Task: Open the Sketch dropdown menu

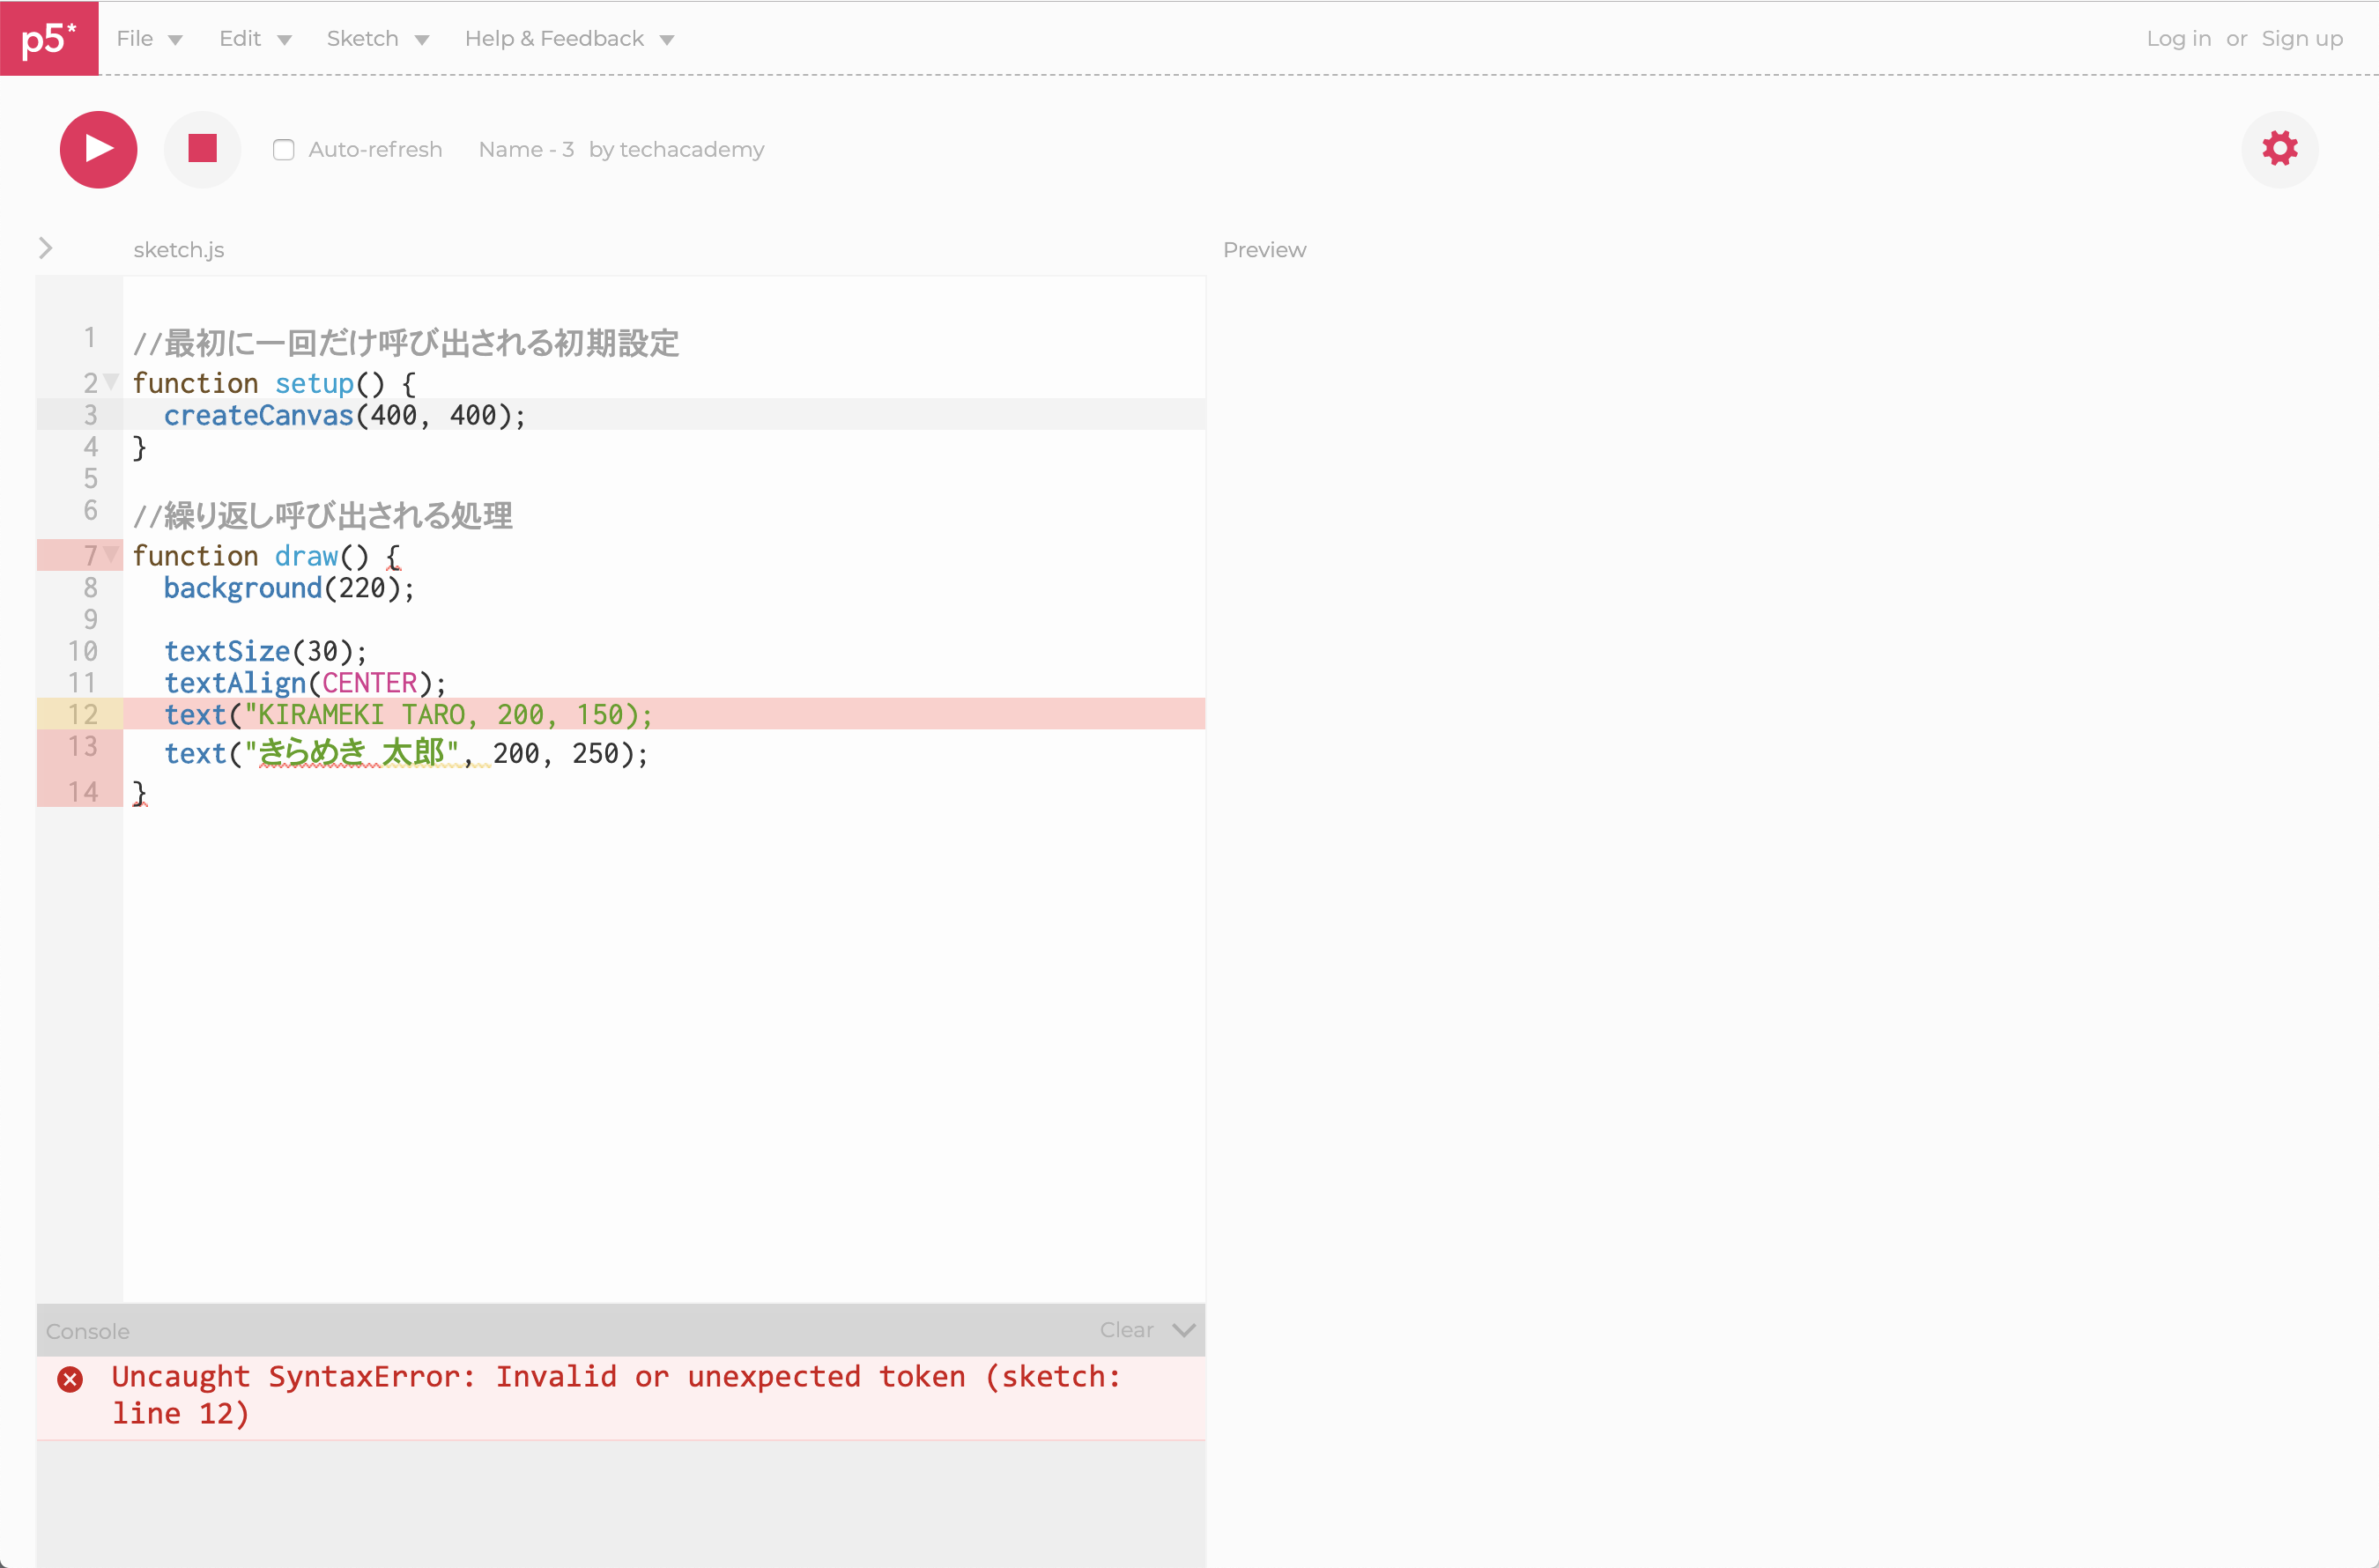Action: (377, 39)
